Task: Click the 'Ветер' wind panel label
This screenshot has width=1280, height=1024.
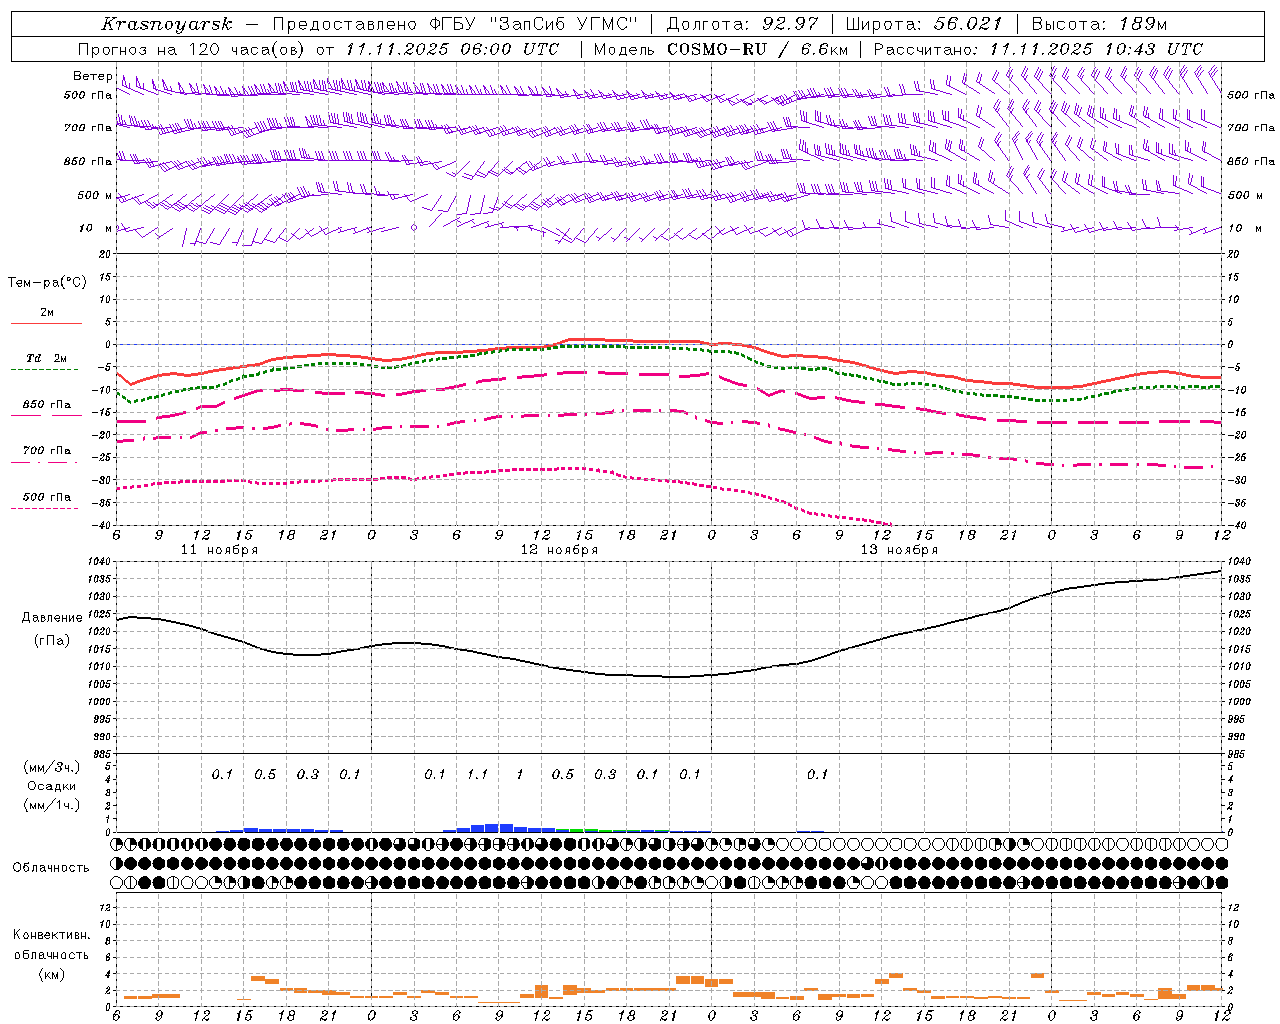Action: 93,76
